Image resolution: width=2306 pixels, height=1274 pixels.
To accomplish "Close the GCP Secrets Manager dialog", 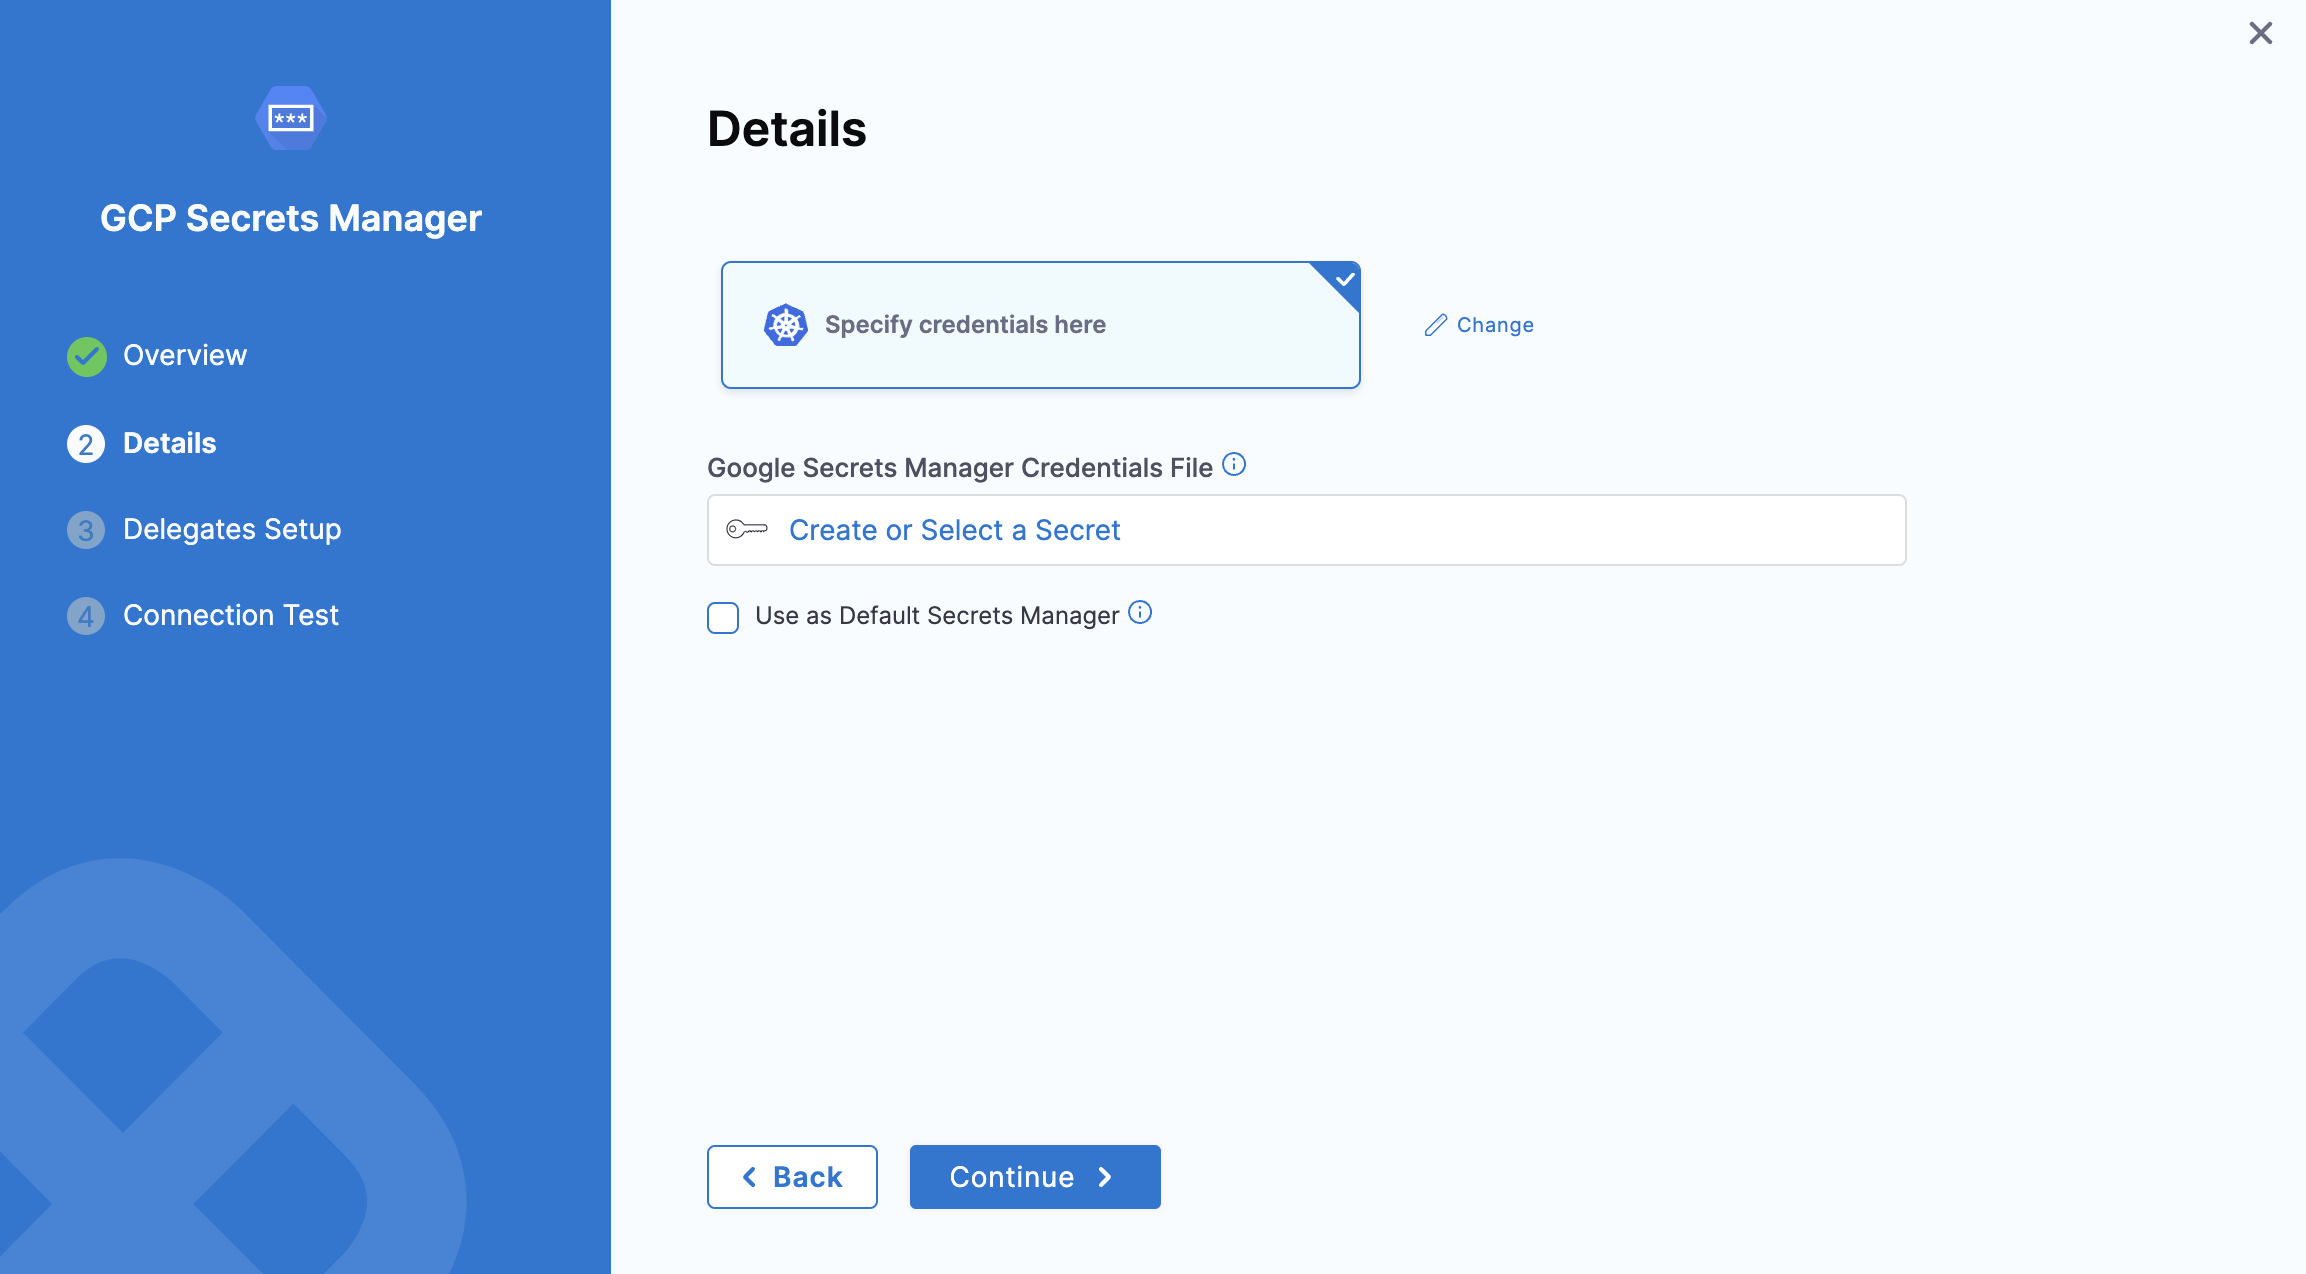I will (x=2260, y=33).
